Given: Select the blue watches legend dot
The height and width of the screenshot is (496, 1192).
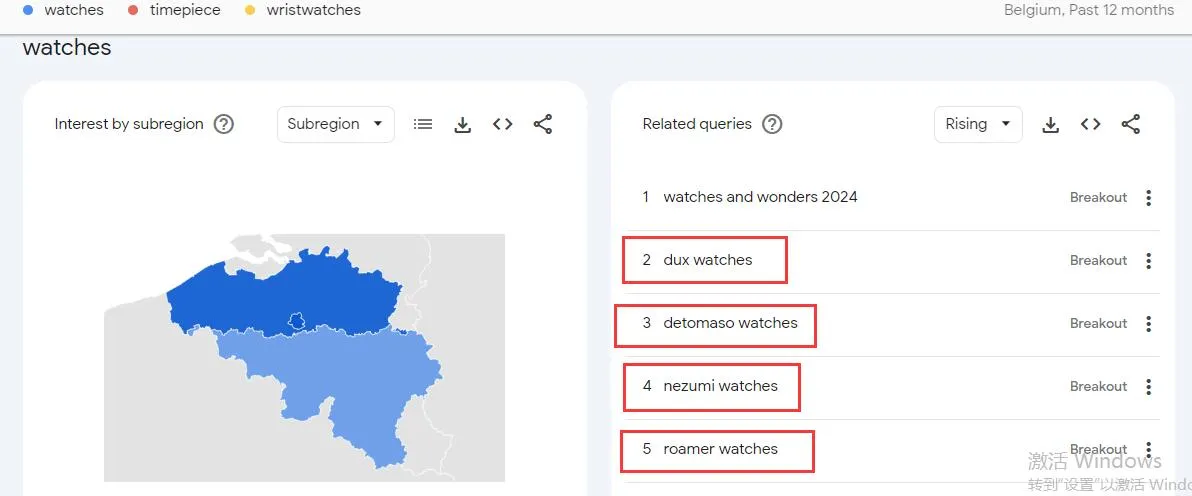Looking at the screenshot, I should coord(28,11).
